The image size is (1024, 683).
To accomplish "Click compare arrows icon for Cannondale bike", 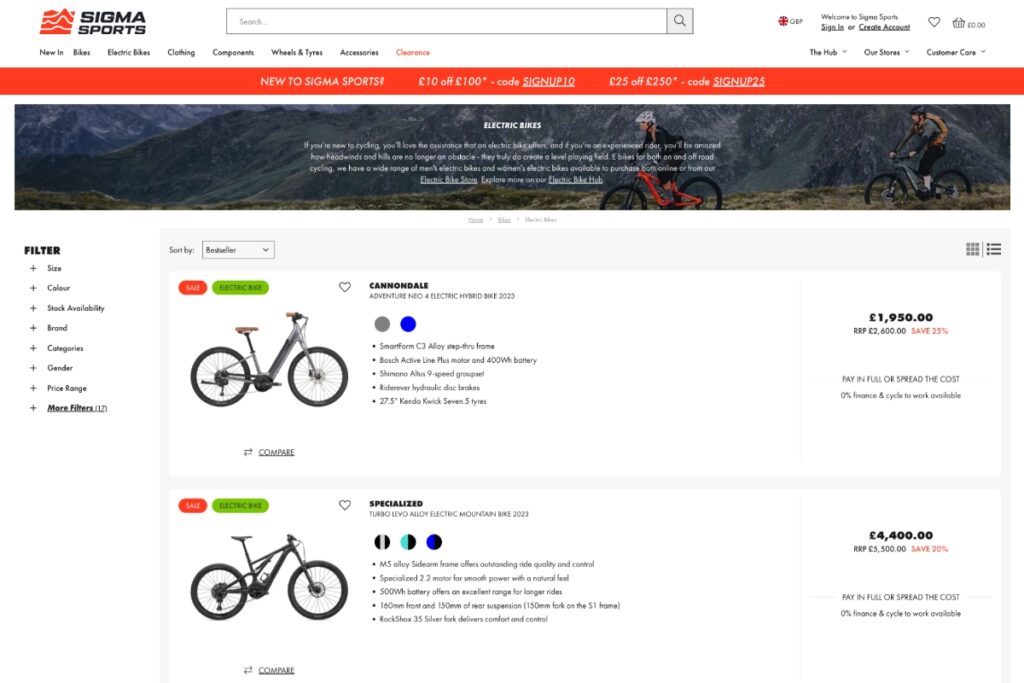I will click(248, 452).
